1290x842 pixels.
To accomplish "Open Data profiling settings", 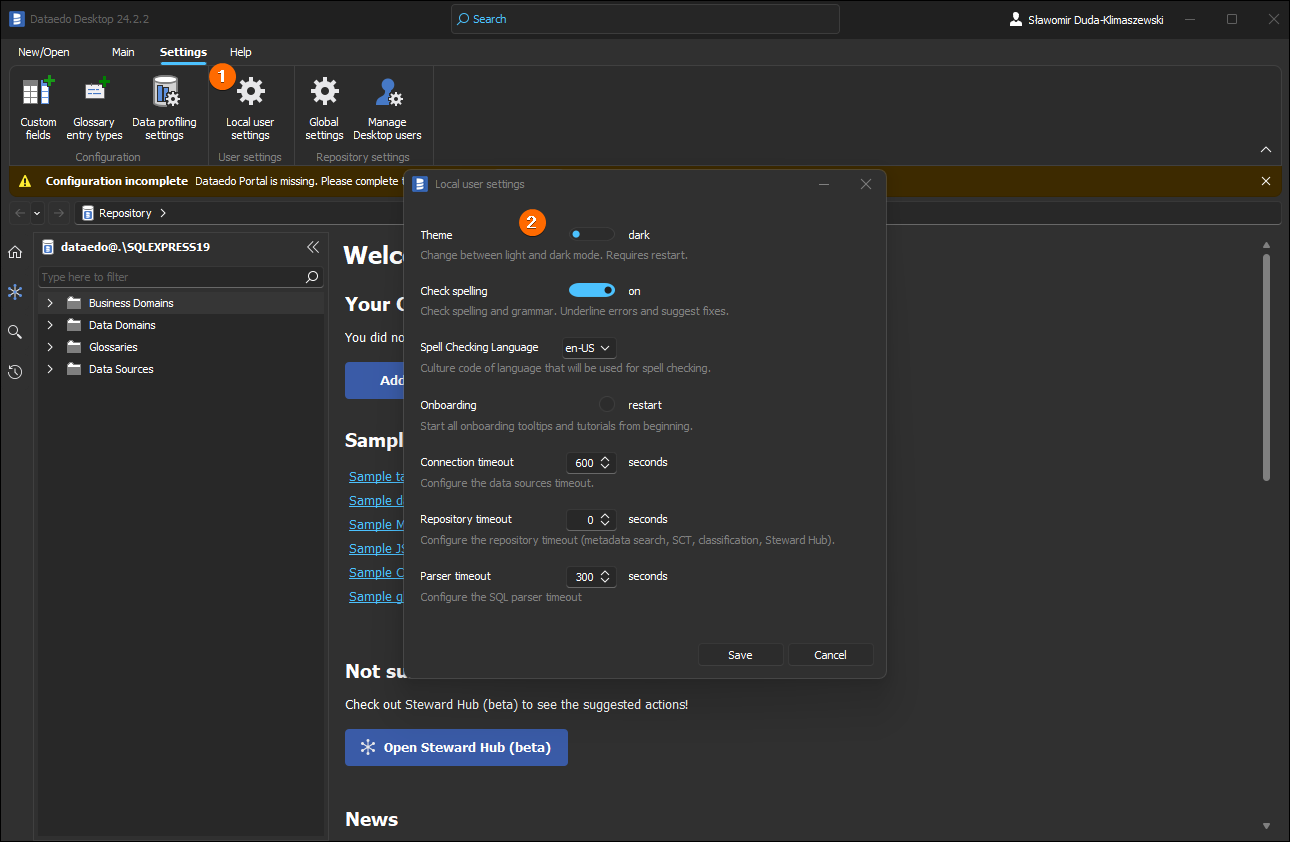I will coord(164,108).
